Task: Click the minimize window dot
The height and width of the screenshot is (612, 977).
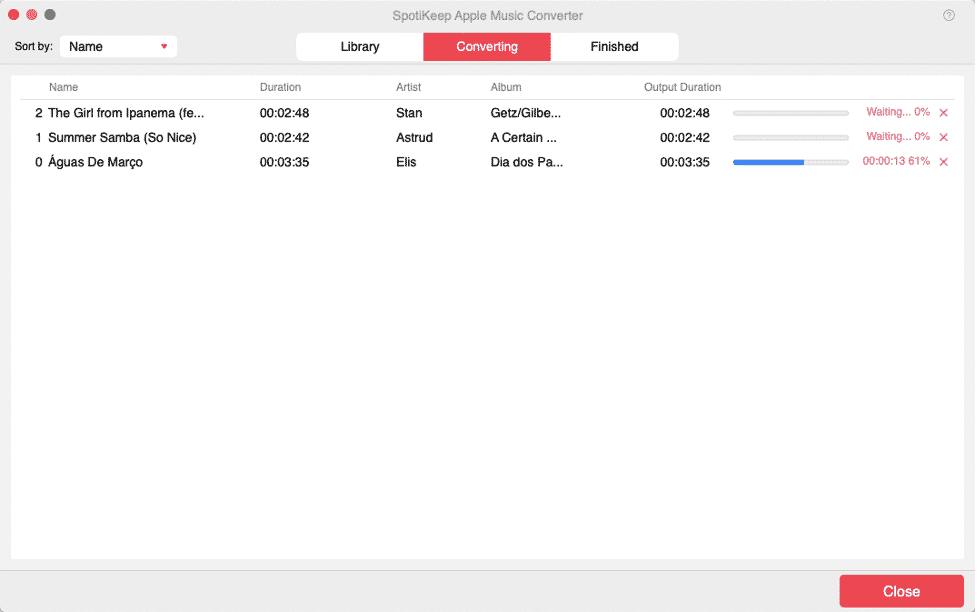Action: [32, 15]
